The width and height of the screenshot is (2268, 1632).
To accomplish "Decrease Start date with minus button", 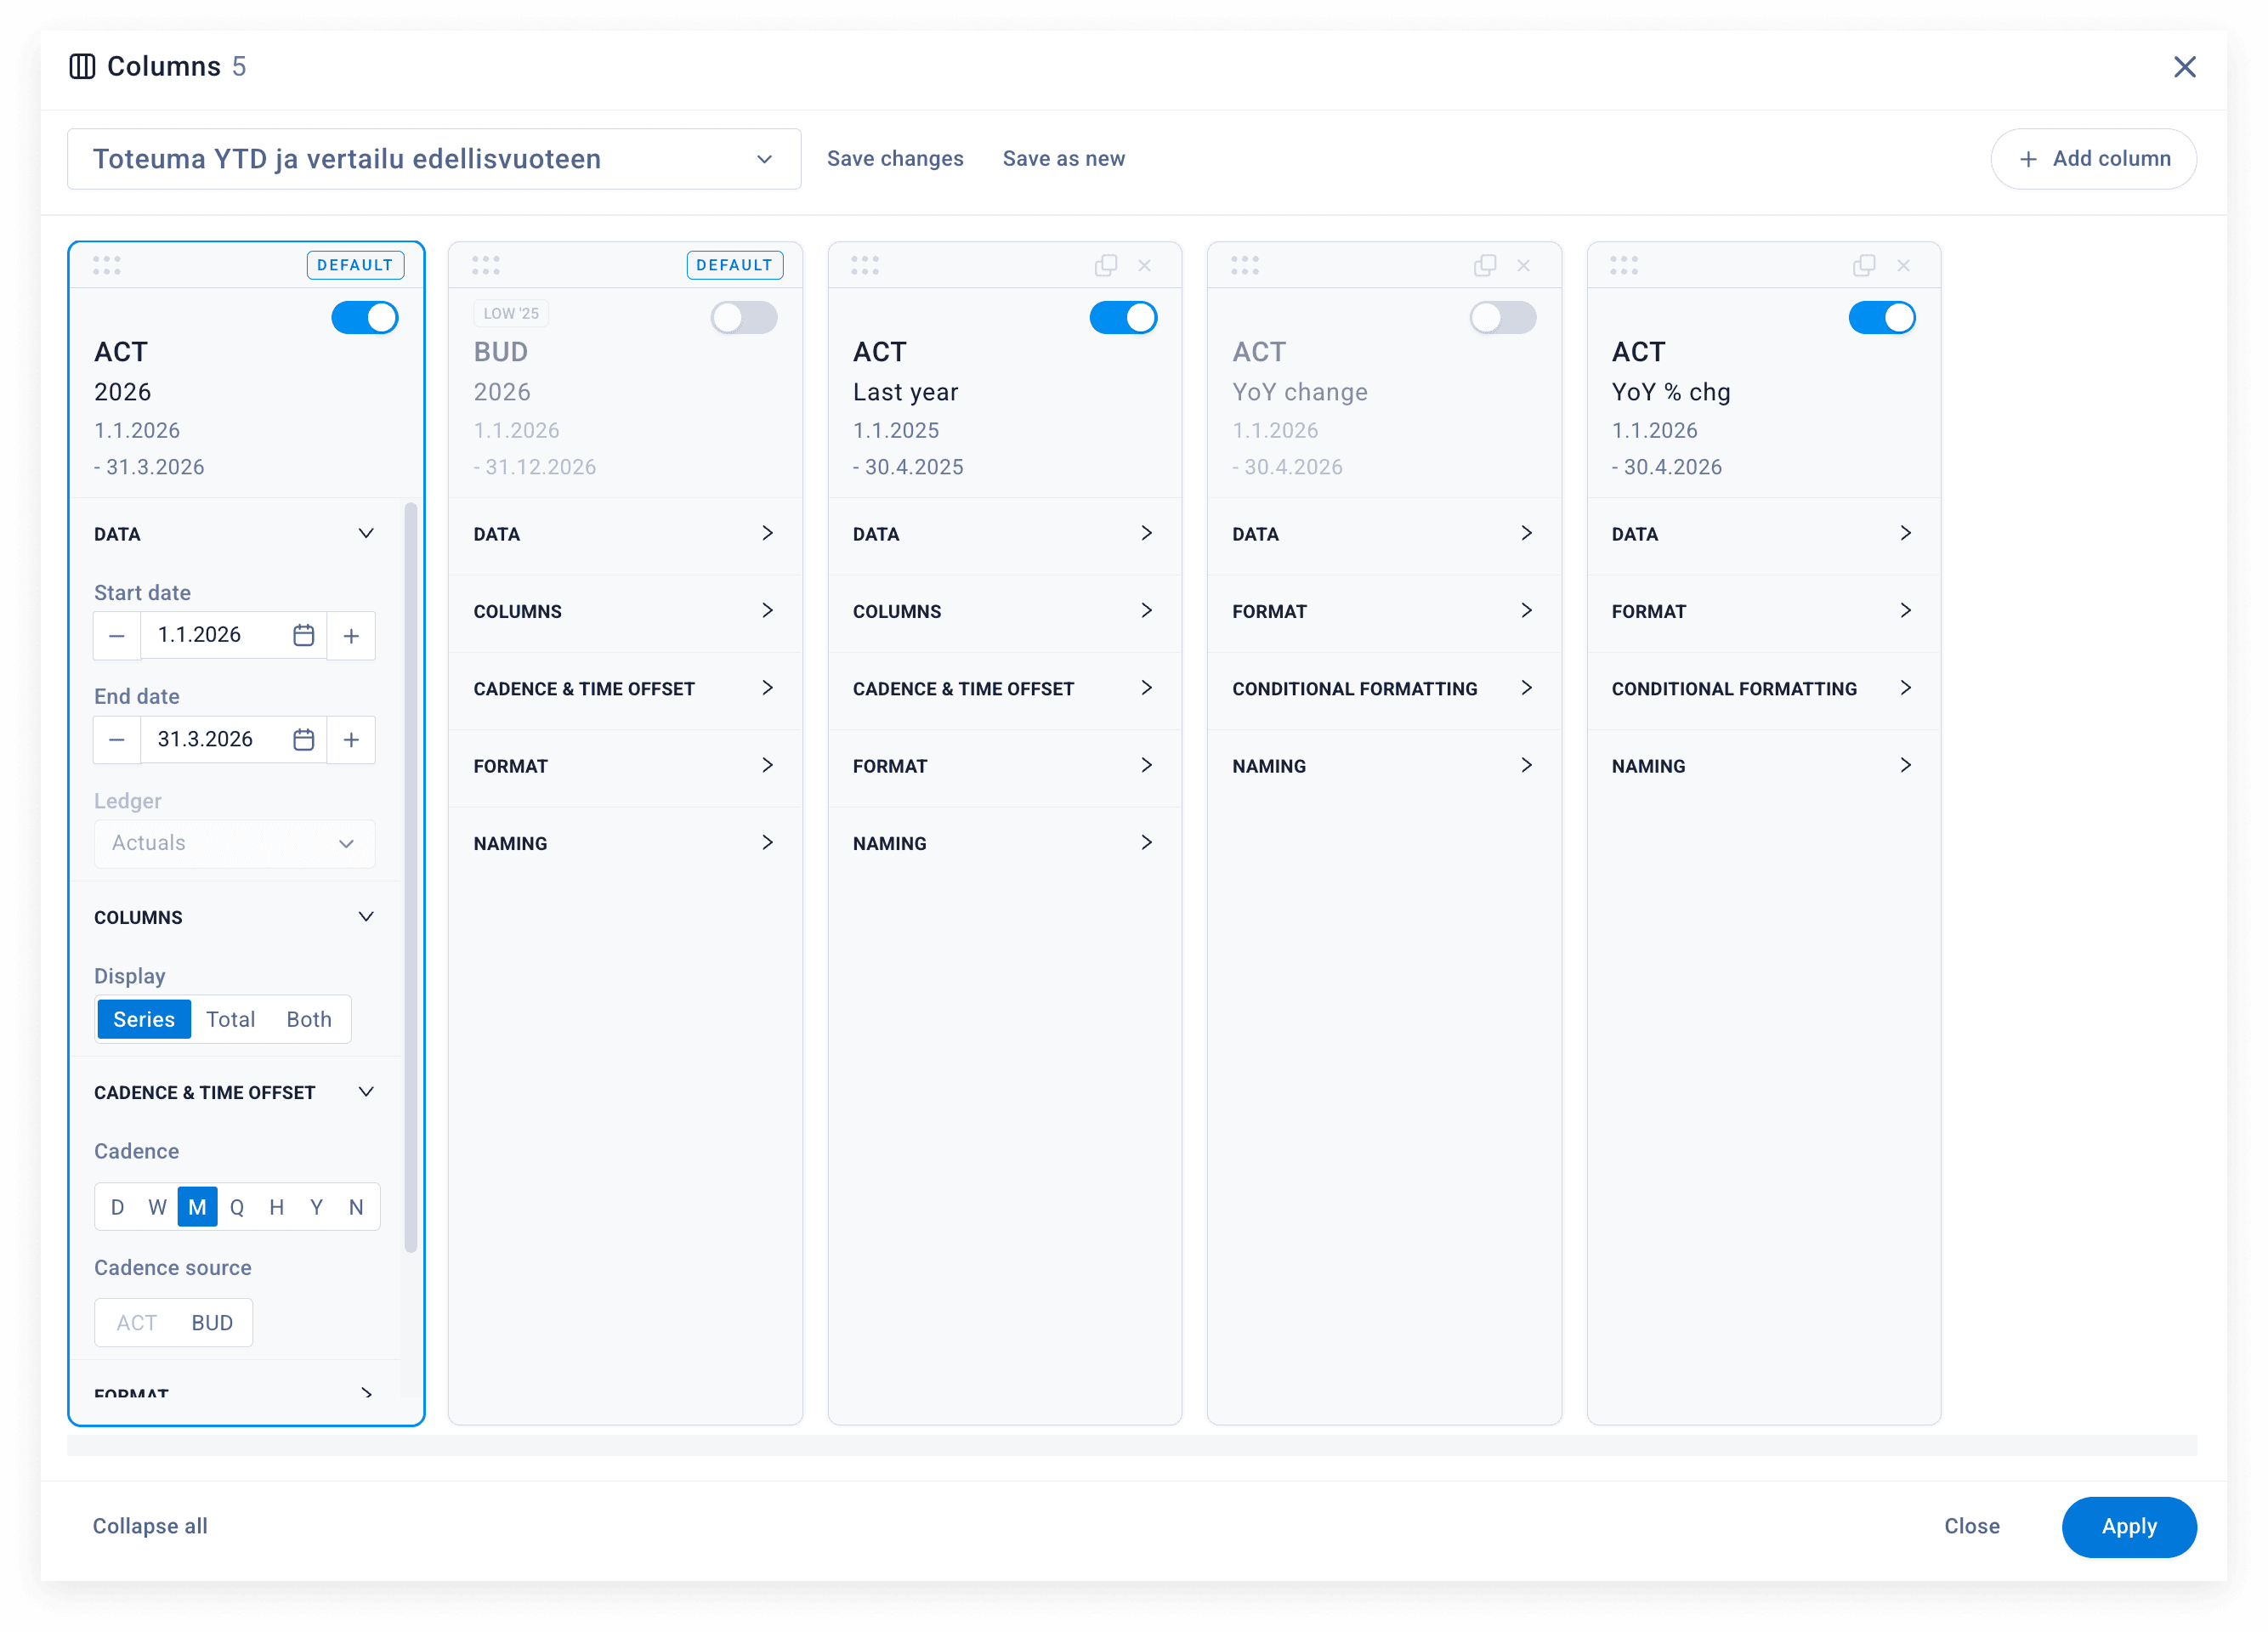I will pyautogui.click(x=117, y=635).
